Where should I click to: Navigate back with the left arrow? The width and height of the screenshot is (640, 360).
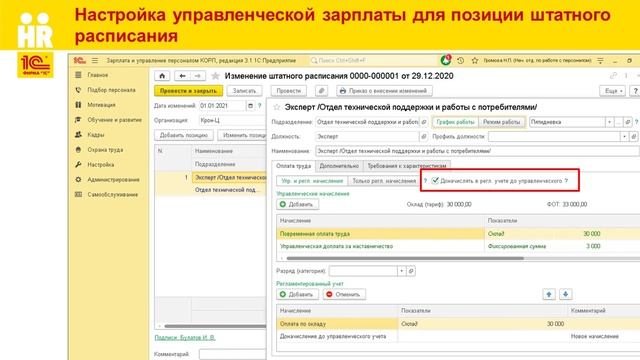click(182, 76)
